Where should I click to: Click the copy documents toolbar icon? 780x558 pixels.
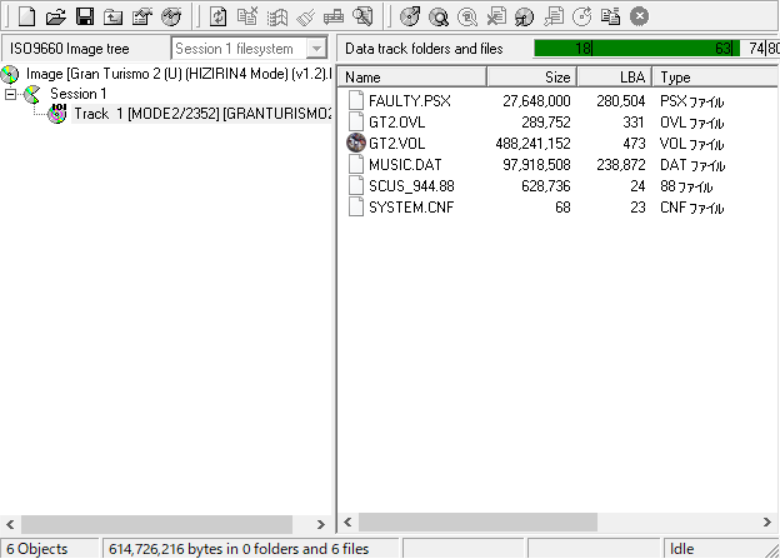(x=610, y=16)
